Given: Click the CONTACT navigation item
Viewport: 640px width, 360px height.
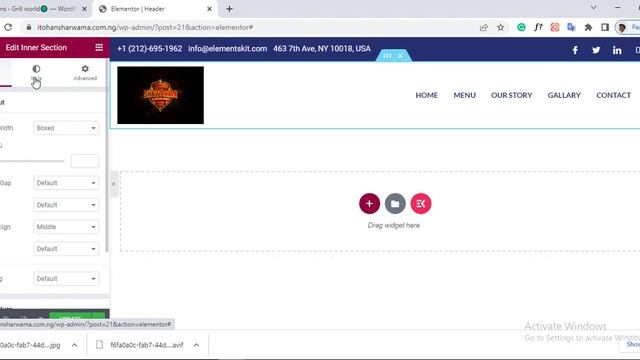Looking at the screenshot, I should pyautogui.click(x=613, y=95).
